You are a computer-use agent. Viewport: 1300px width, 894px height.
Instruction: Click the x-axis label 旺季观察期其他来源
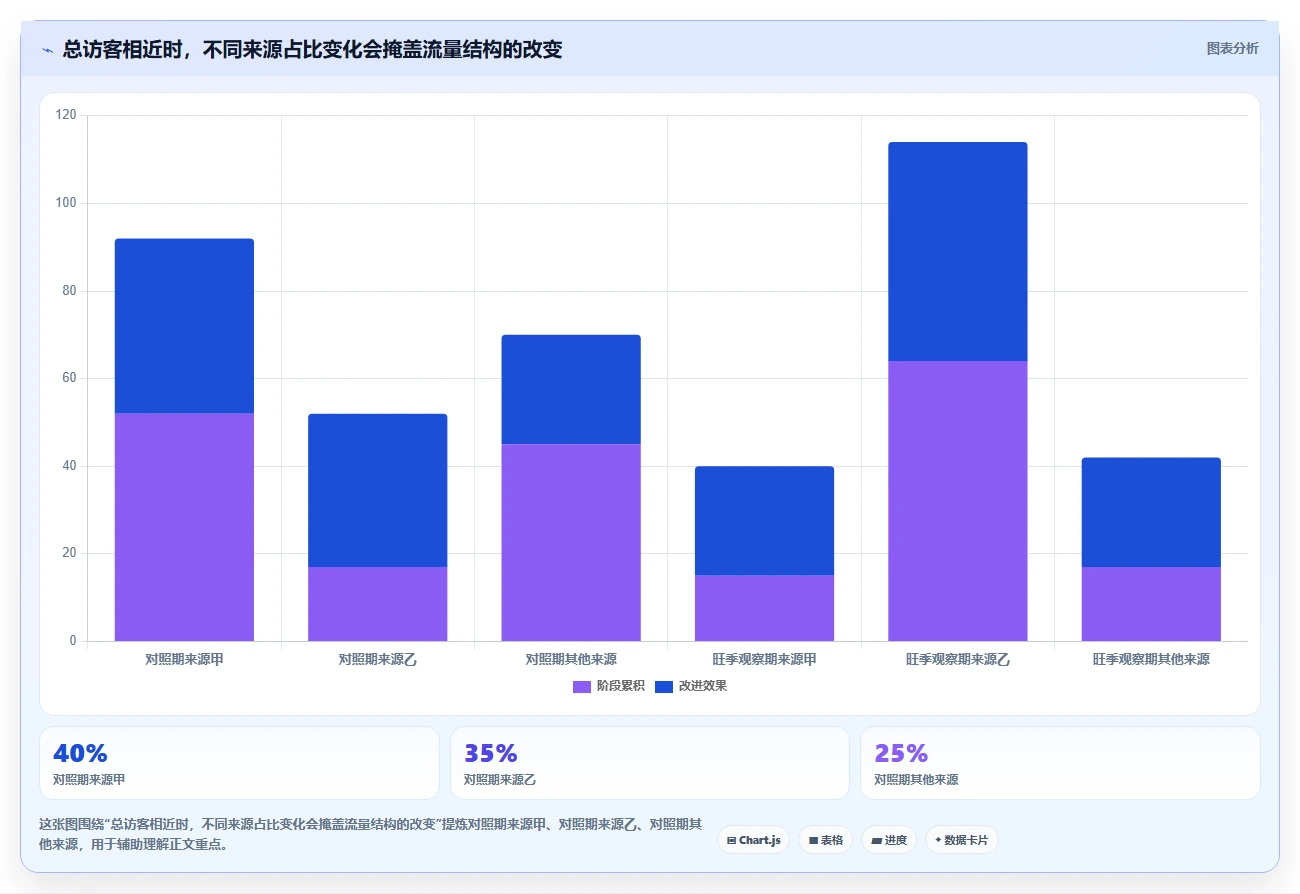(1151, 659)
